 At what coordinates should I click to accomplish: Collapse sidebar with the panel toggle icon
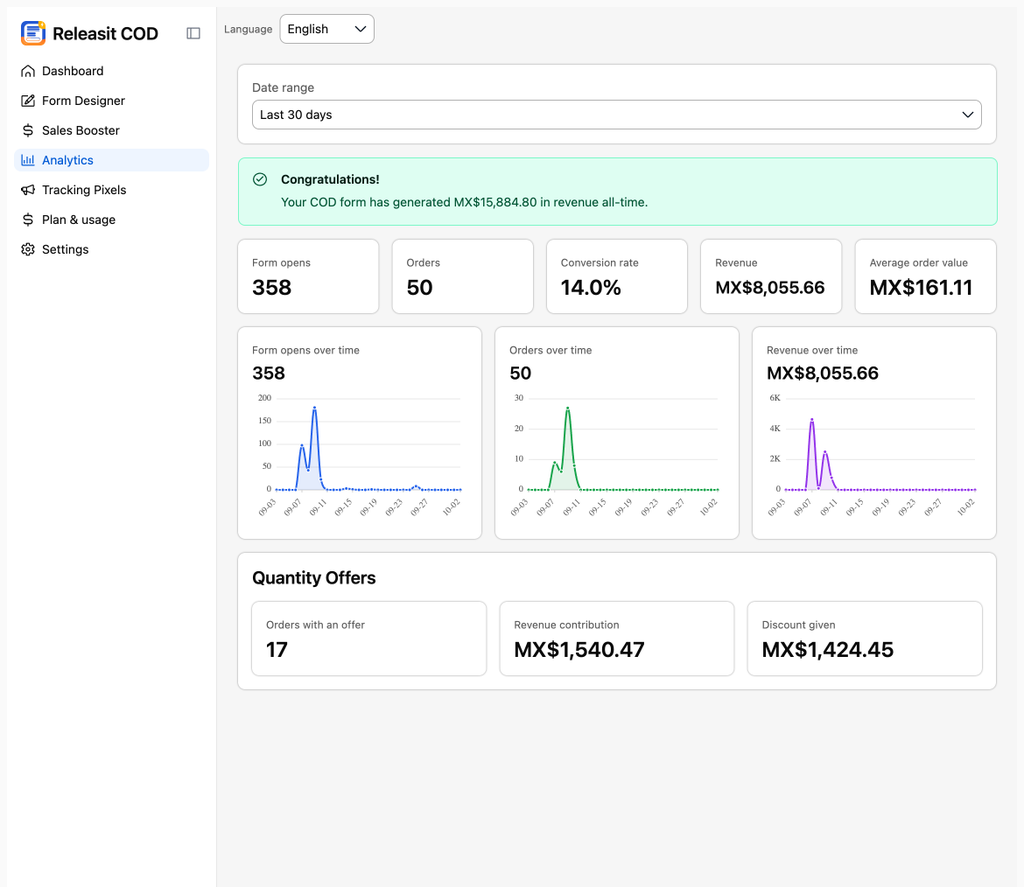pyautogui.click(x=193, y=33)
